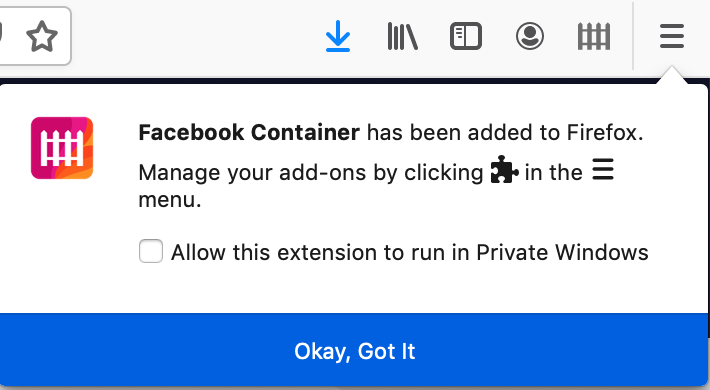Click the inline hamburger menu glyph
Screen dimensions: 710x390
603,169
